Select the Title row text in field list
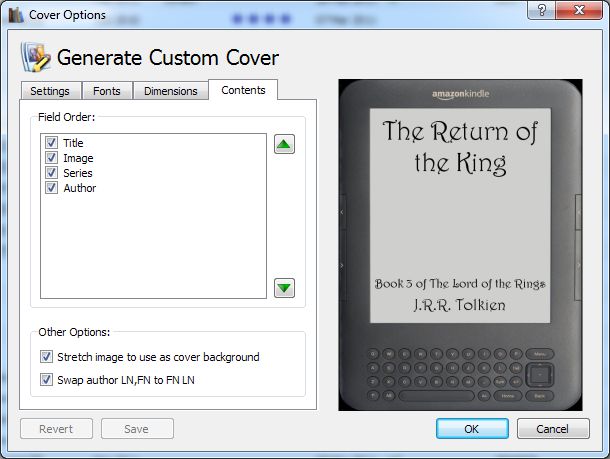The height and width of the screenshot is (459, 610). click(x=73, y=143)
